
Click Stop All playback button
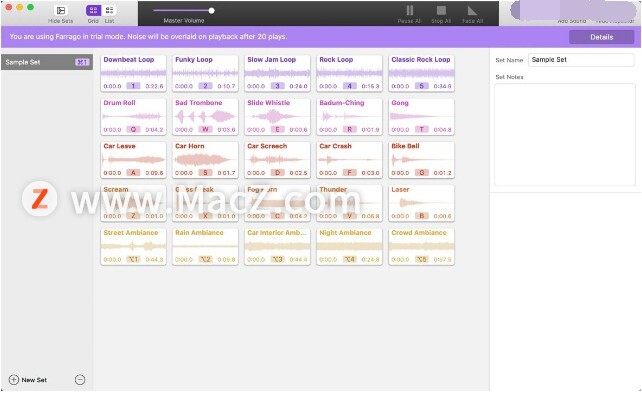[441, 11]
